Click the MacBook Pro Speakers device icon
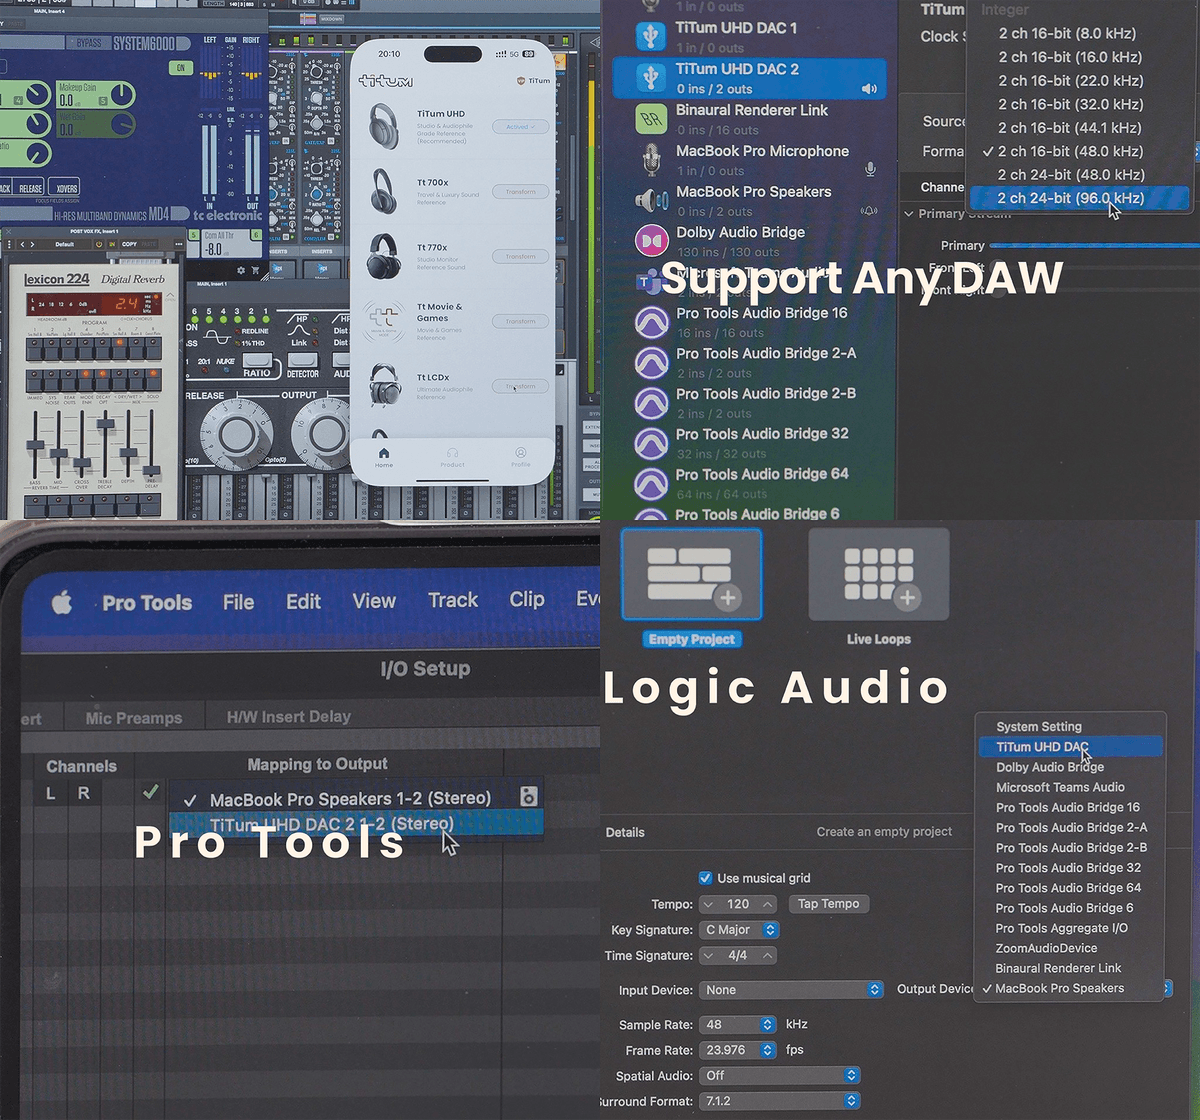This screenshot has width=1200, height=1120. (652, 200)
